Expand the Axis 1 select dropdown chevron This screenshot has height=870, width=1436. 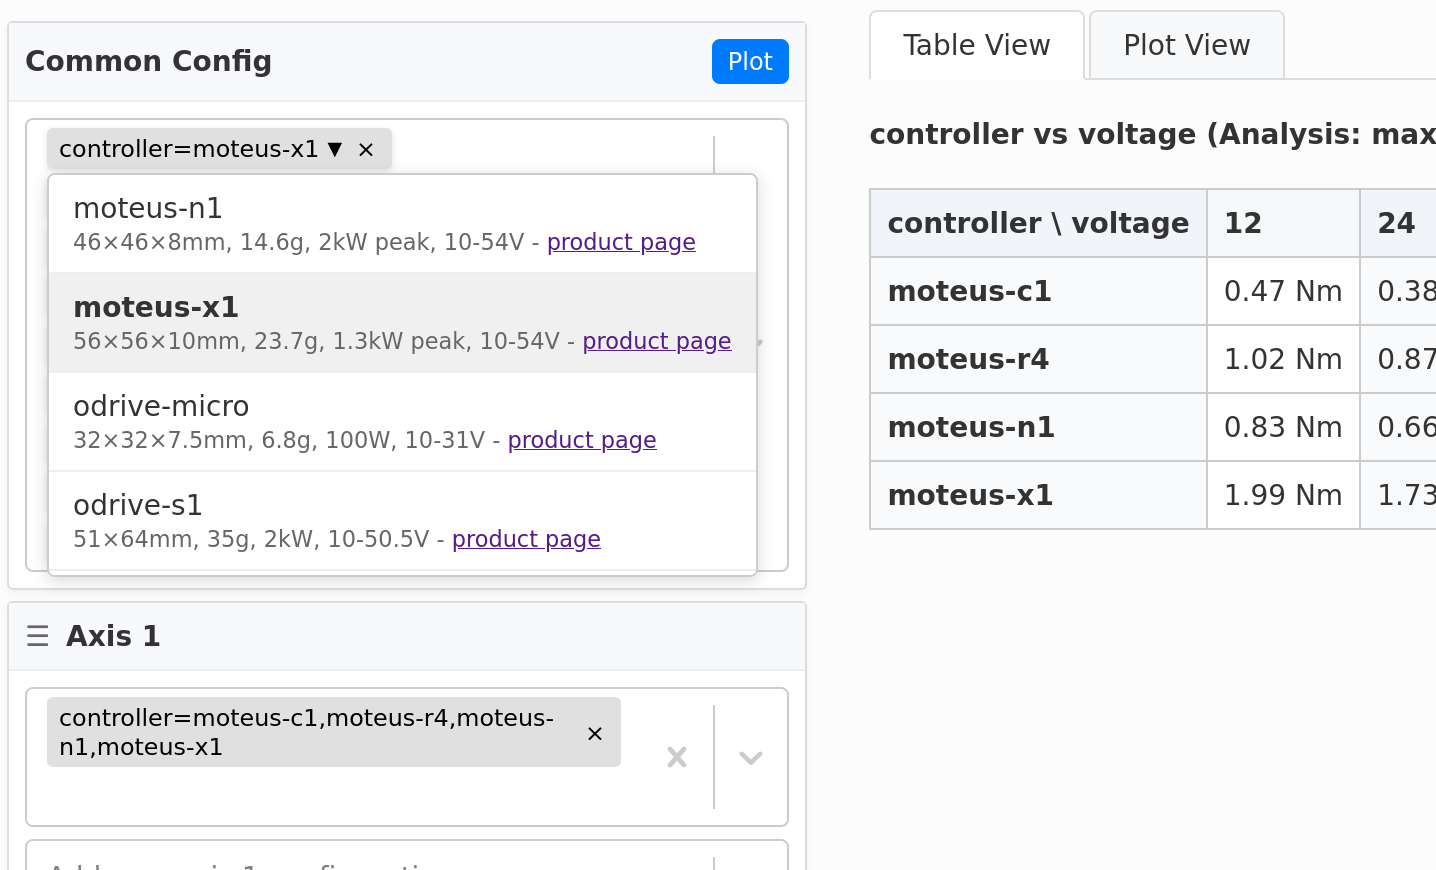[751, 757]
